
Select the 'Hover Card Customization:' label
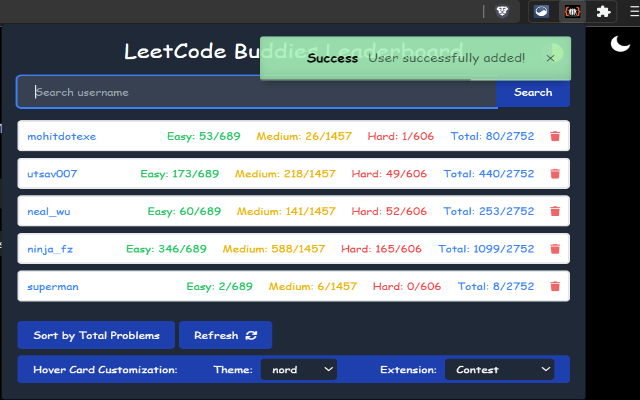click(105, 370)
